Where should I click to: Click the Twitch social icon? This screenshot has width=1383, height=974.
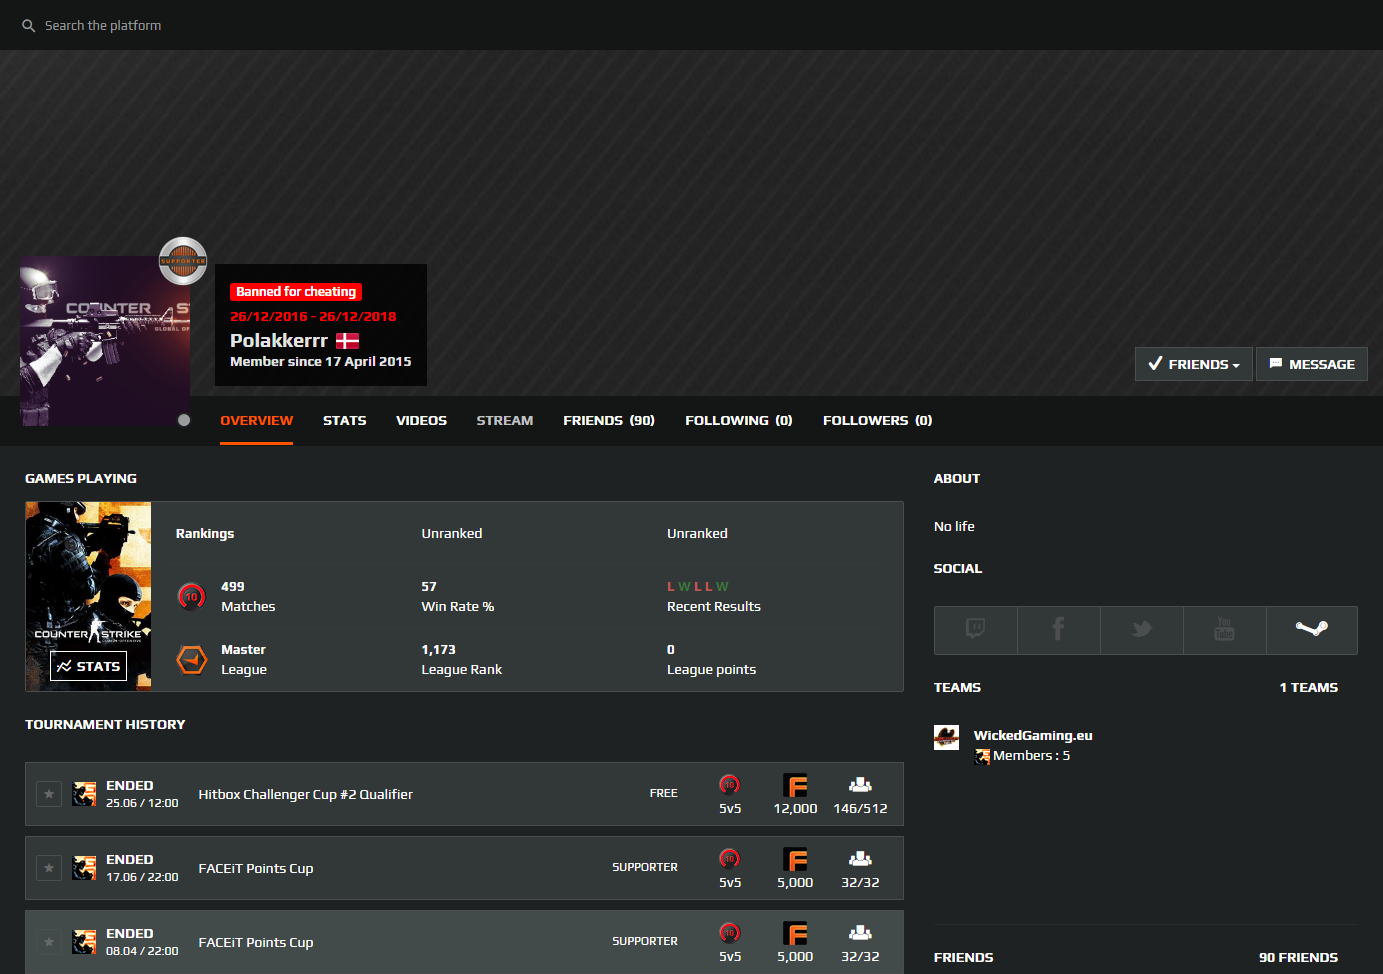tap(976, 630)
